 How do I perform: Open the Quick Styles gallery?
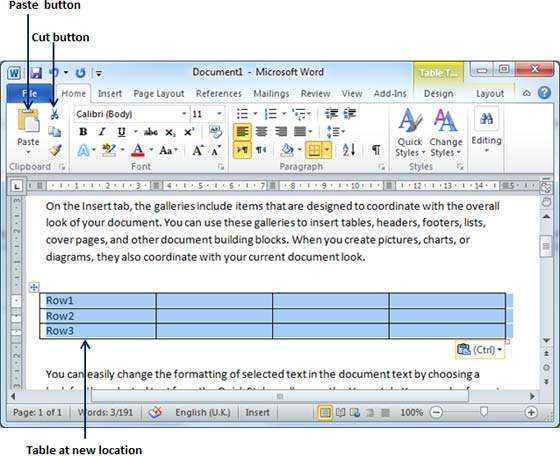[410, 133]
